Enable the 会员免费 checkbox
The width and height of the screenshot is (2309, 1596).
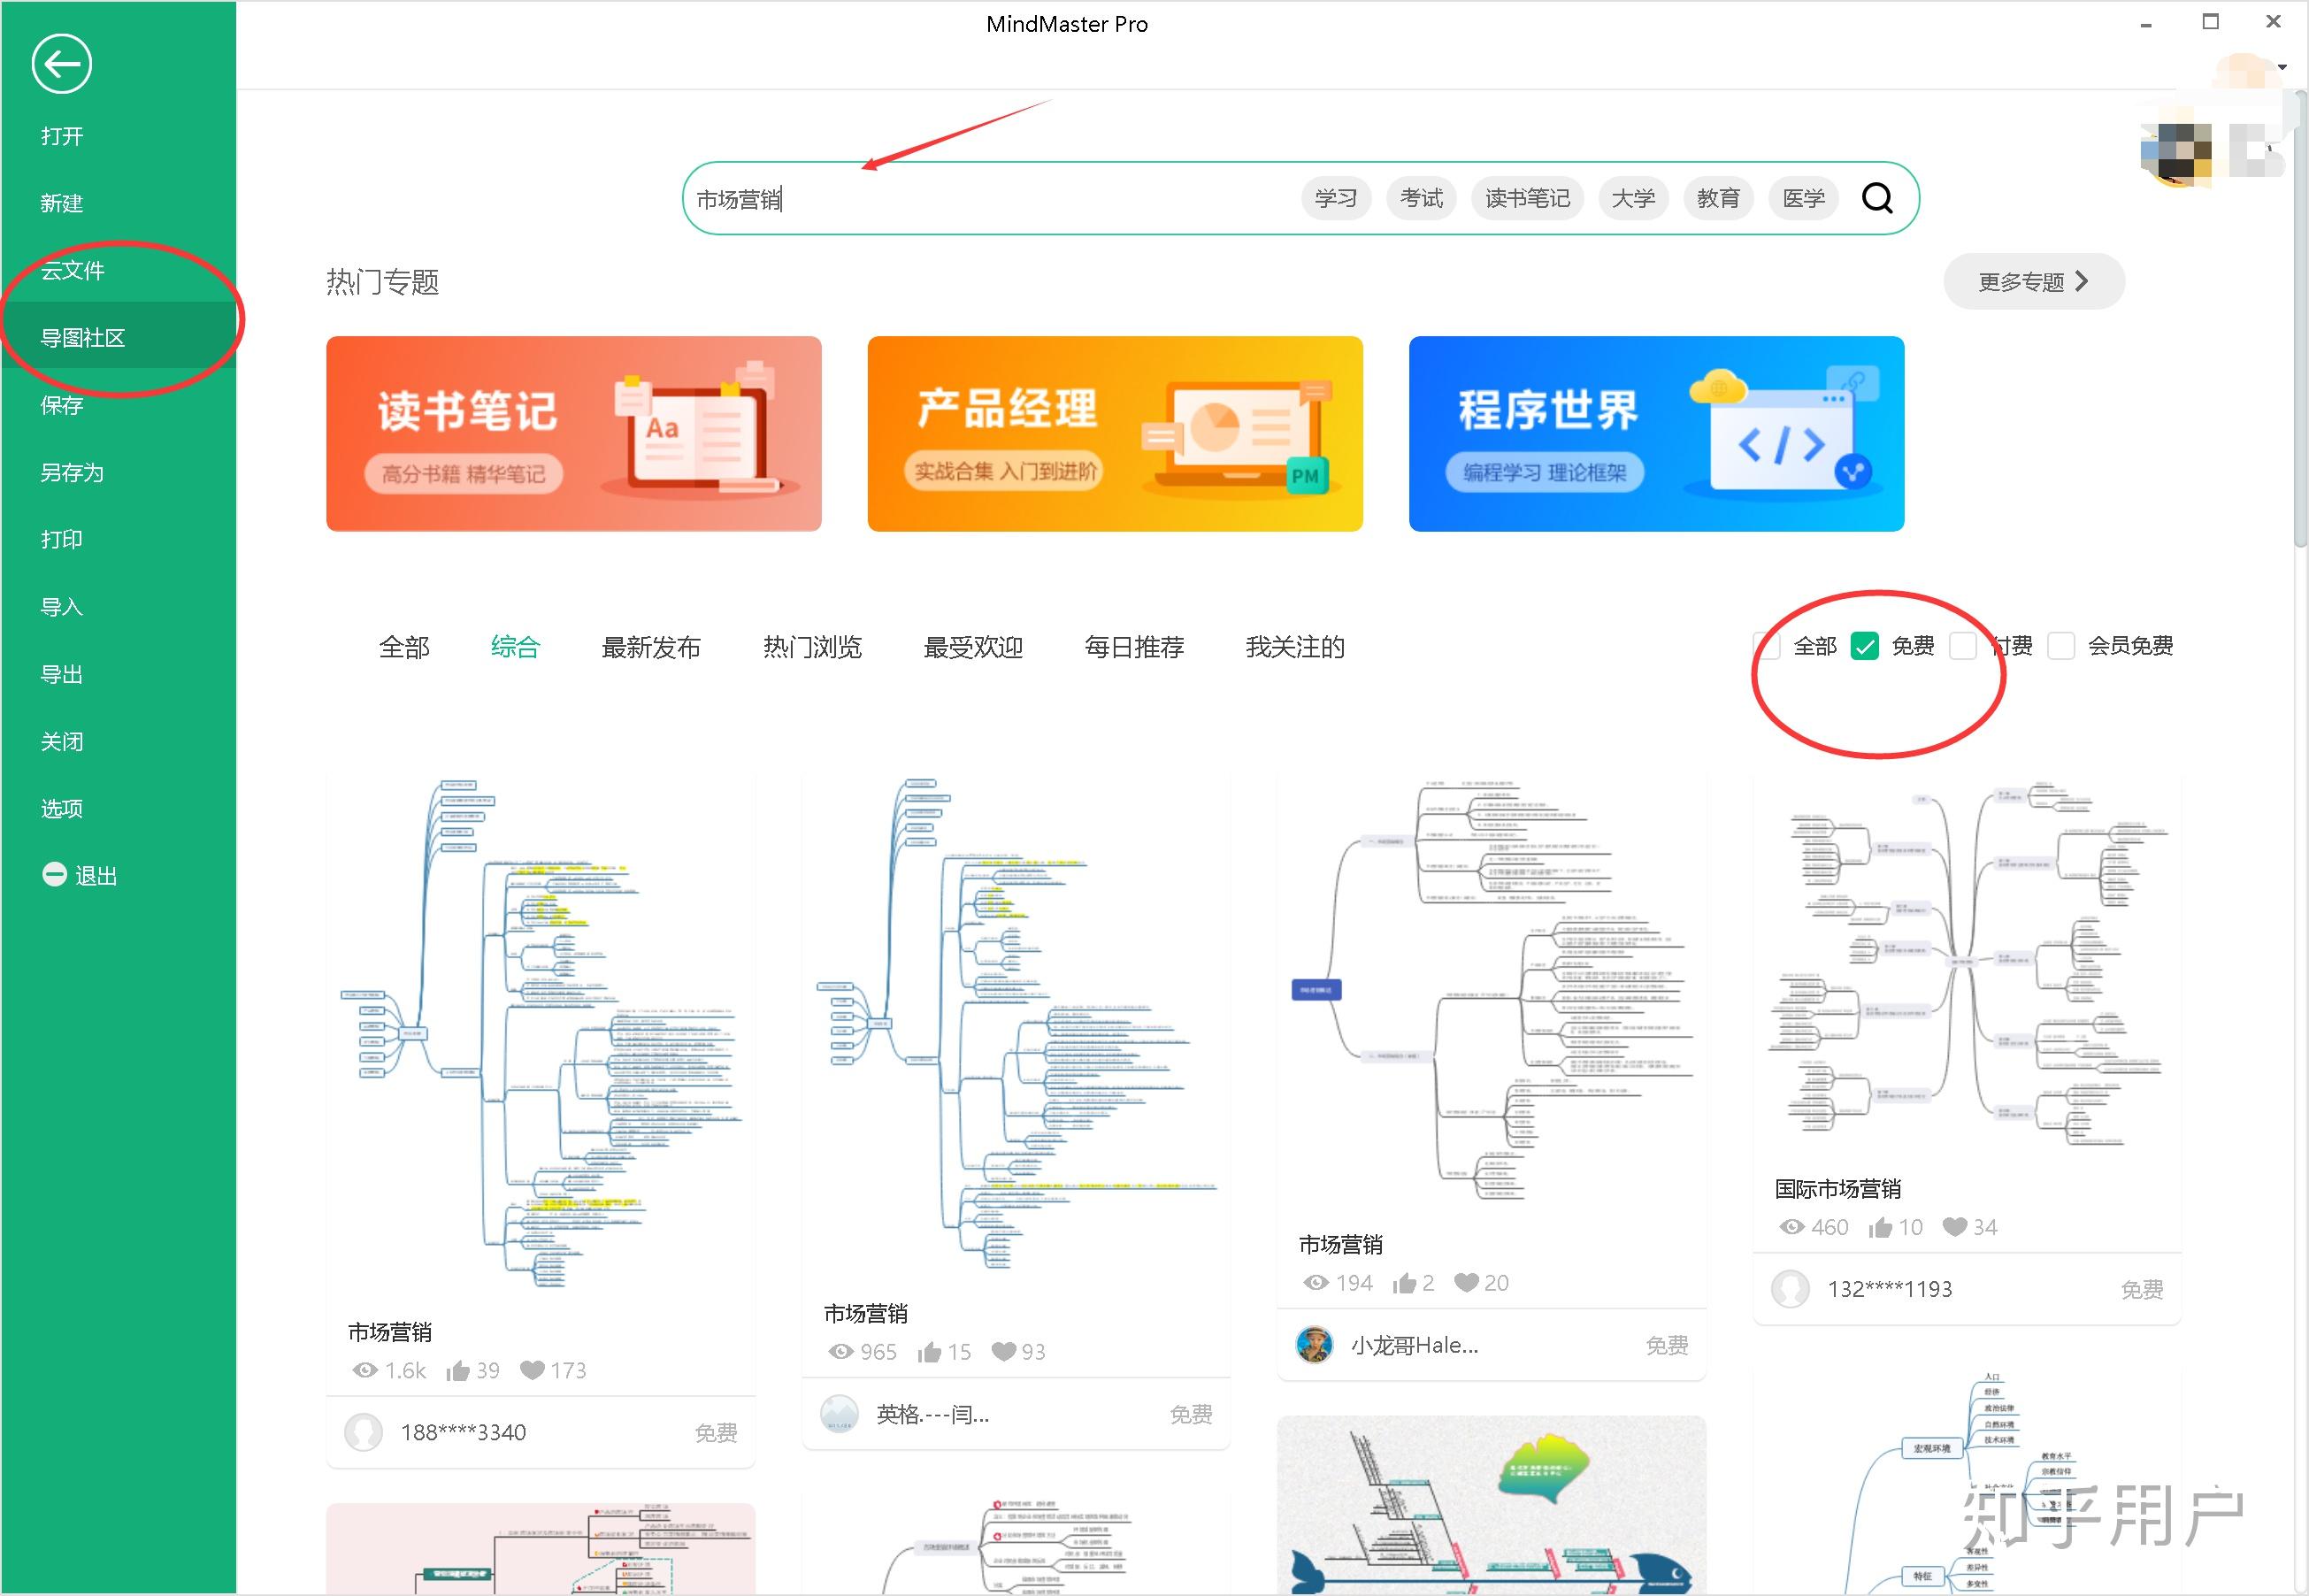pyautogui.click(x=2060, y=646)
